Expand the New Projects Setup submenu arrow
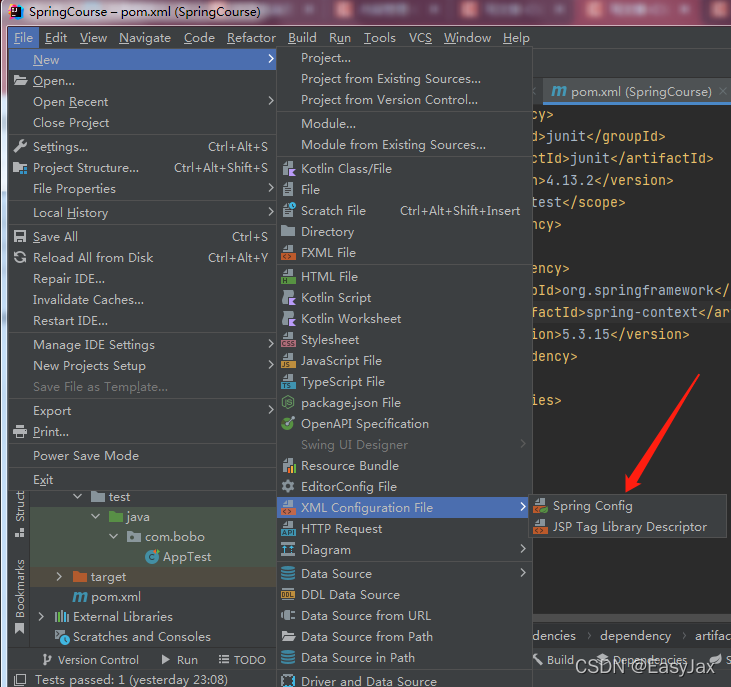The width and height of the screenshot is (731, 687). coord(271,364)
